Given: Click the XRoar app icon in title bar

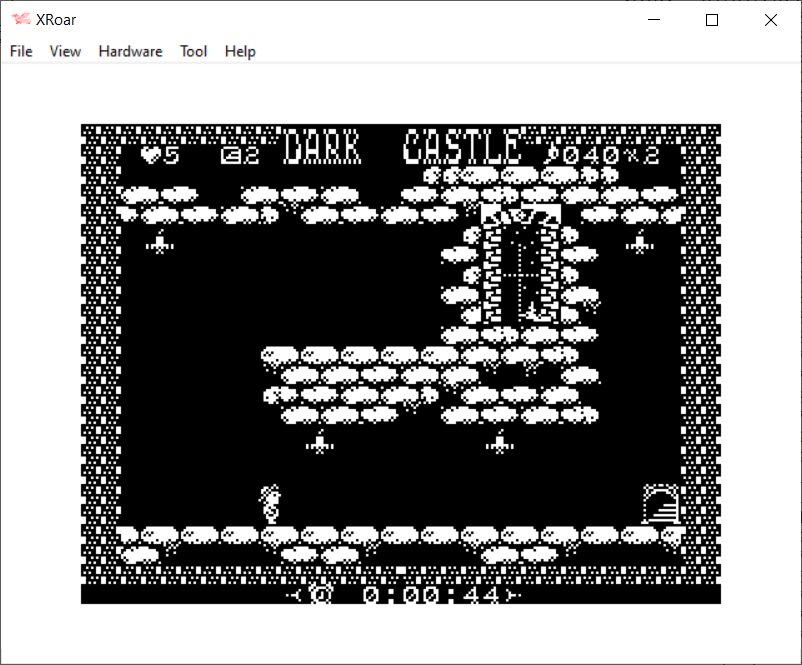Looking at the screenshot, I should (21, 19).
